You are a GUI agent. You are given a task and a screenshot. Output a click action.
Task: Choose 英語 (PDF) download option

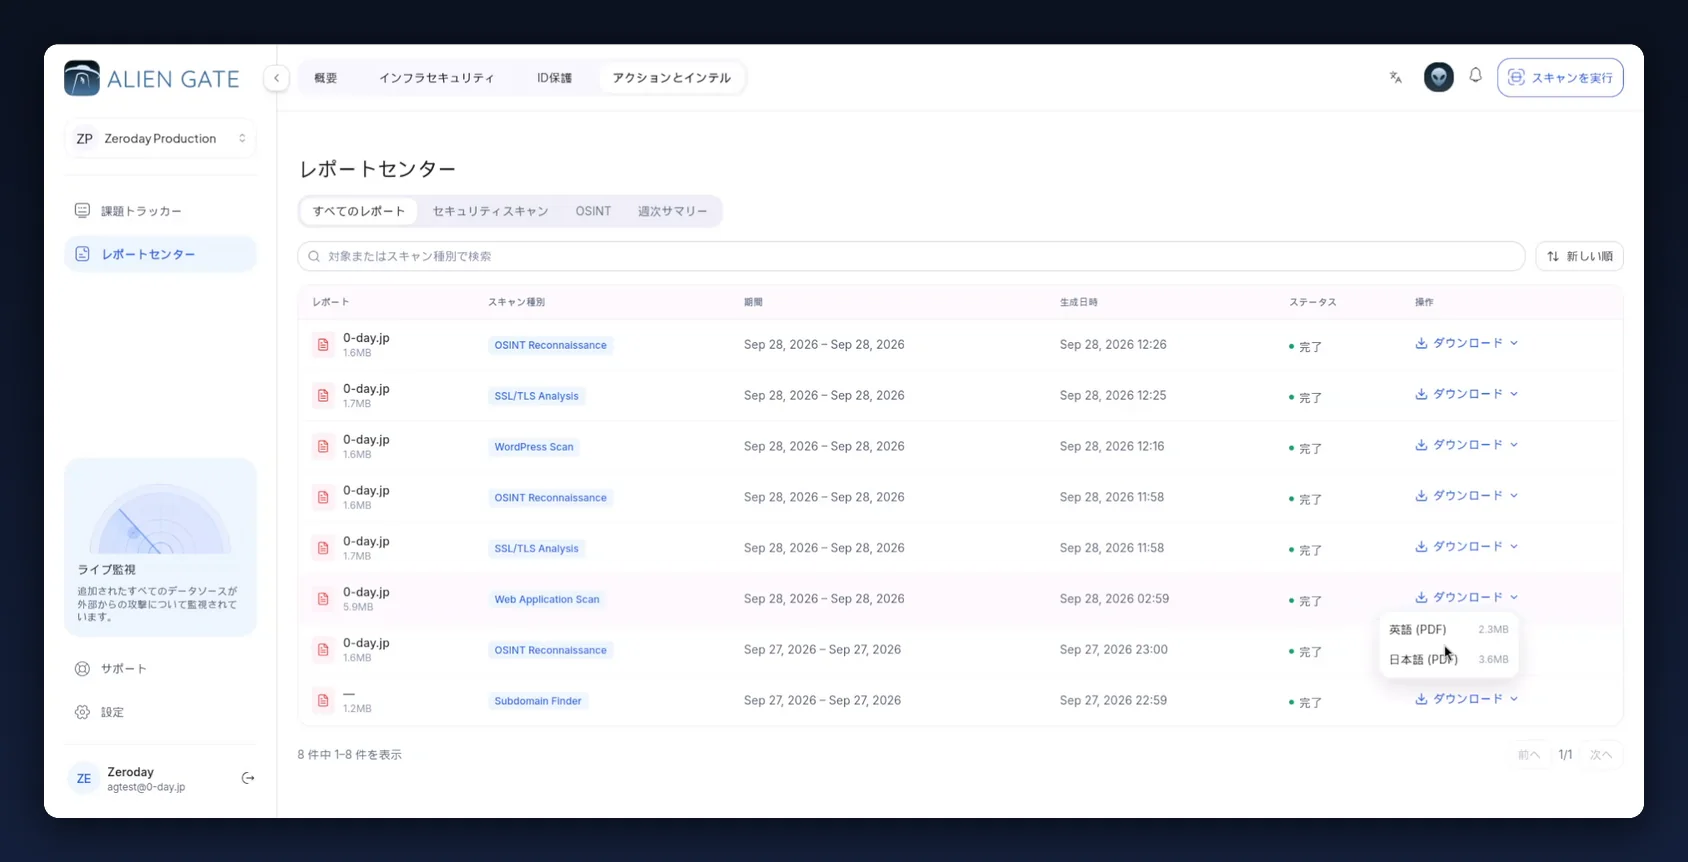pos(1448,629)
